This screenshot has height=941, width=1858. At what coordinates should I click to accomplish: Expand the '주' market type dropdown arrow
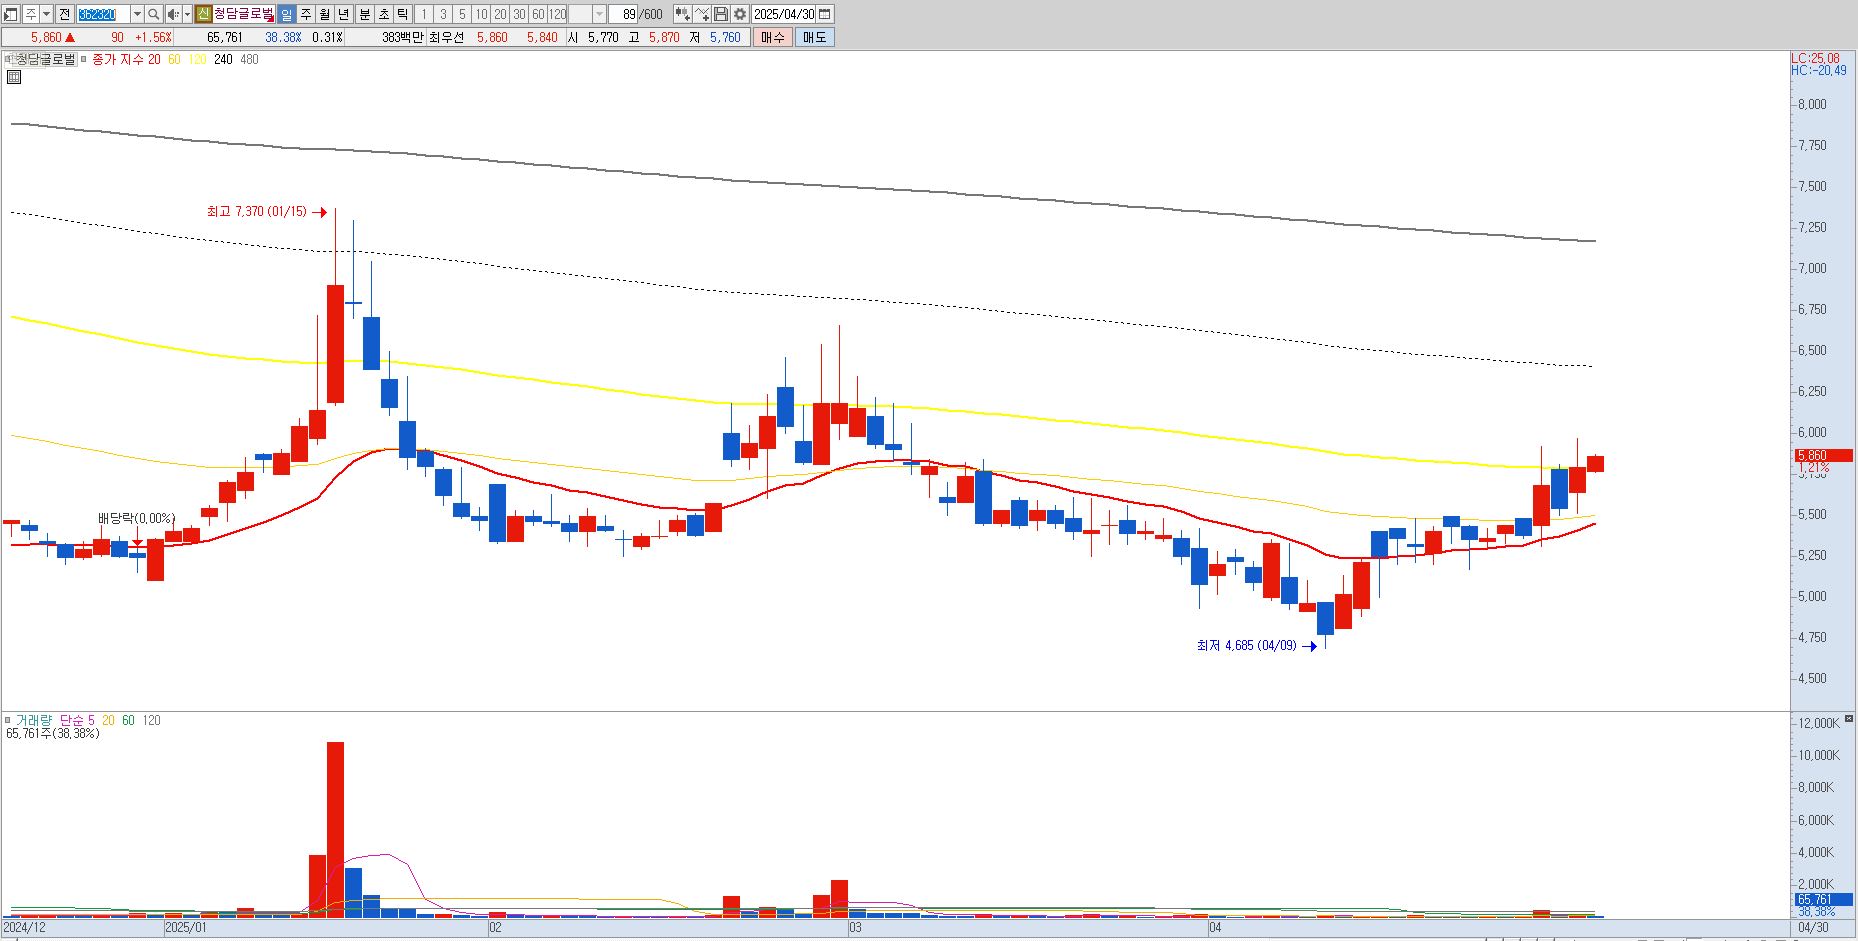[46, 14]
